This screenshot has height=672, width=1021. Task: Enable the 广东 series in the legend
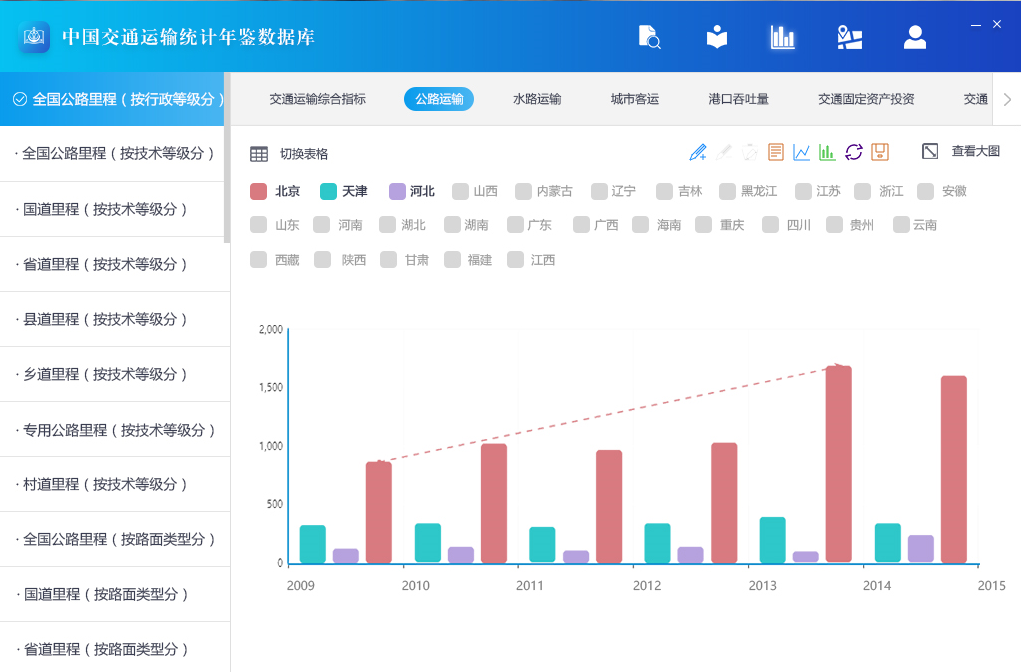[x=529, y=225]
